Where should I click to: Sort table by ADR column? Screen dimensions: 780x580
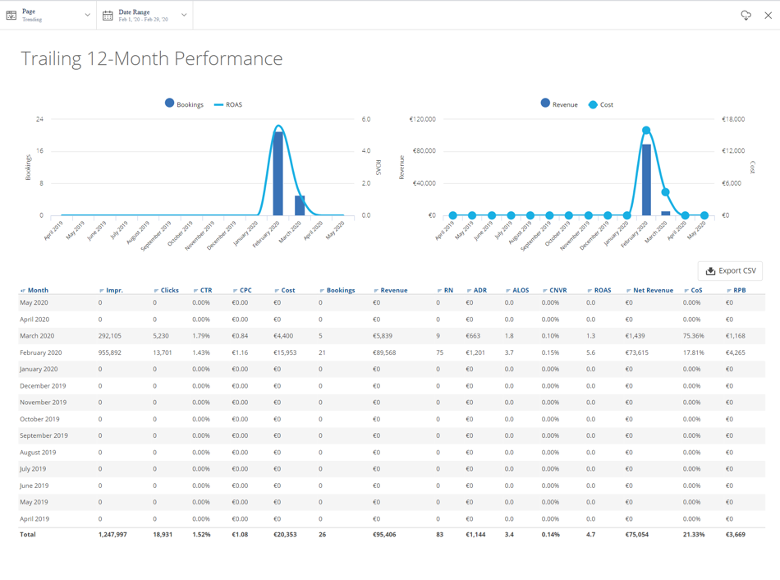pyautogui.click(x=477, y=290)
